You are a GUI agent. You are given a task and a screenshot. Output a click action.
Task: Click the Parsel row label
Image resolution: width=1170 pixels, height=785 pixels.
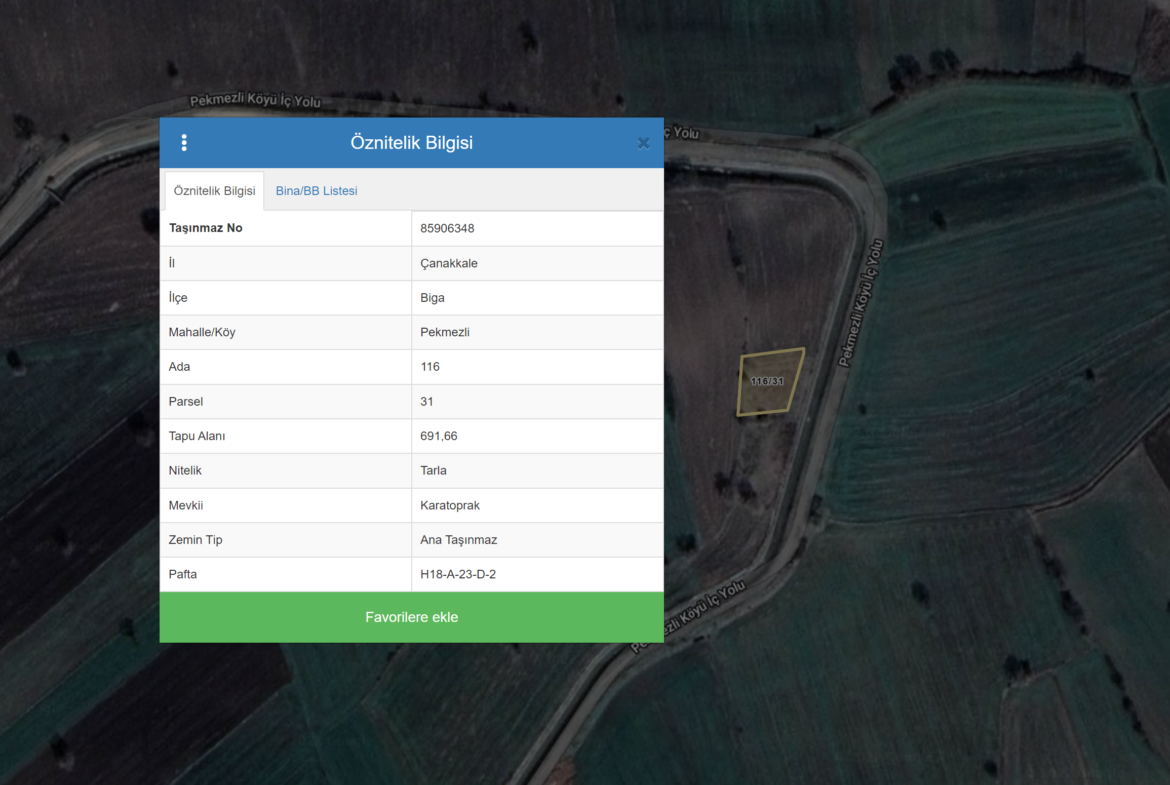[x=185, y=402]
